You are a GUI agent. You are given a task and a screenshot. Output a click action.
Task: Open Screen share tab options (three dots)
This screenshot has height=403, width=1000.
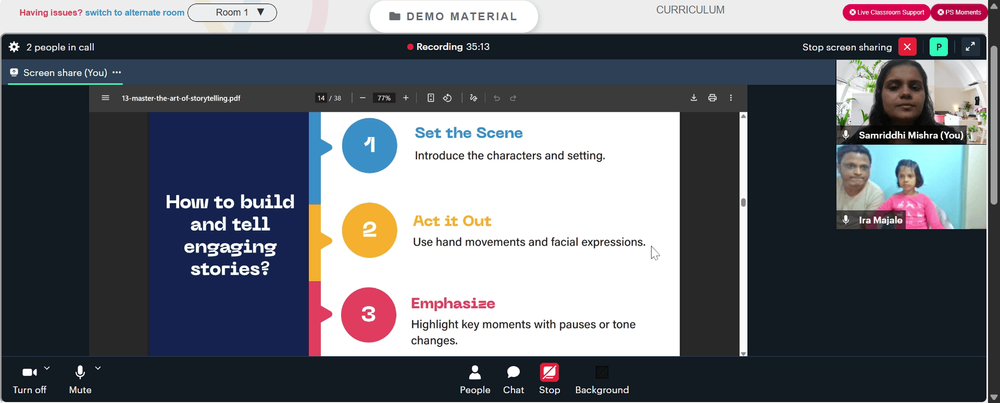click(x=117, y=73)
